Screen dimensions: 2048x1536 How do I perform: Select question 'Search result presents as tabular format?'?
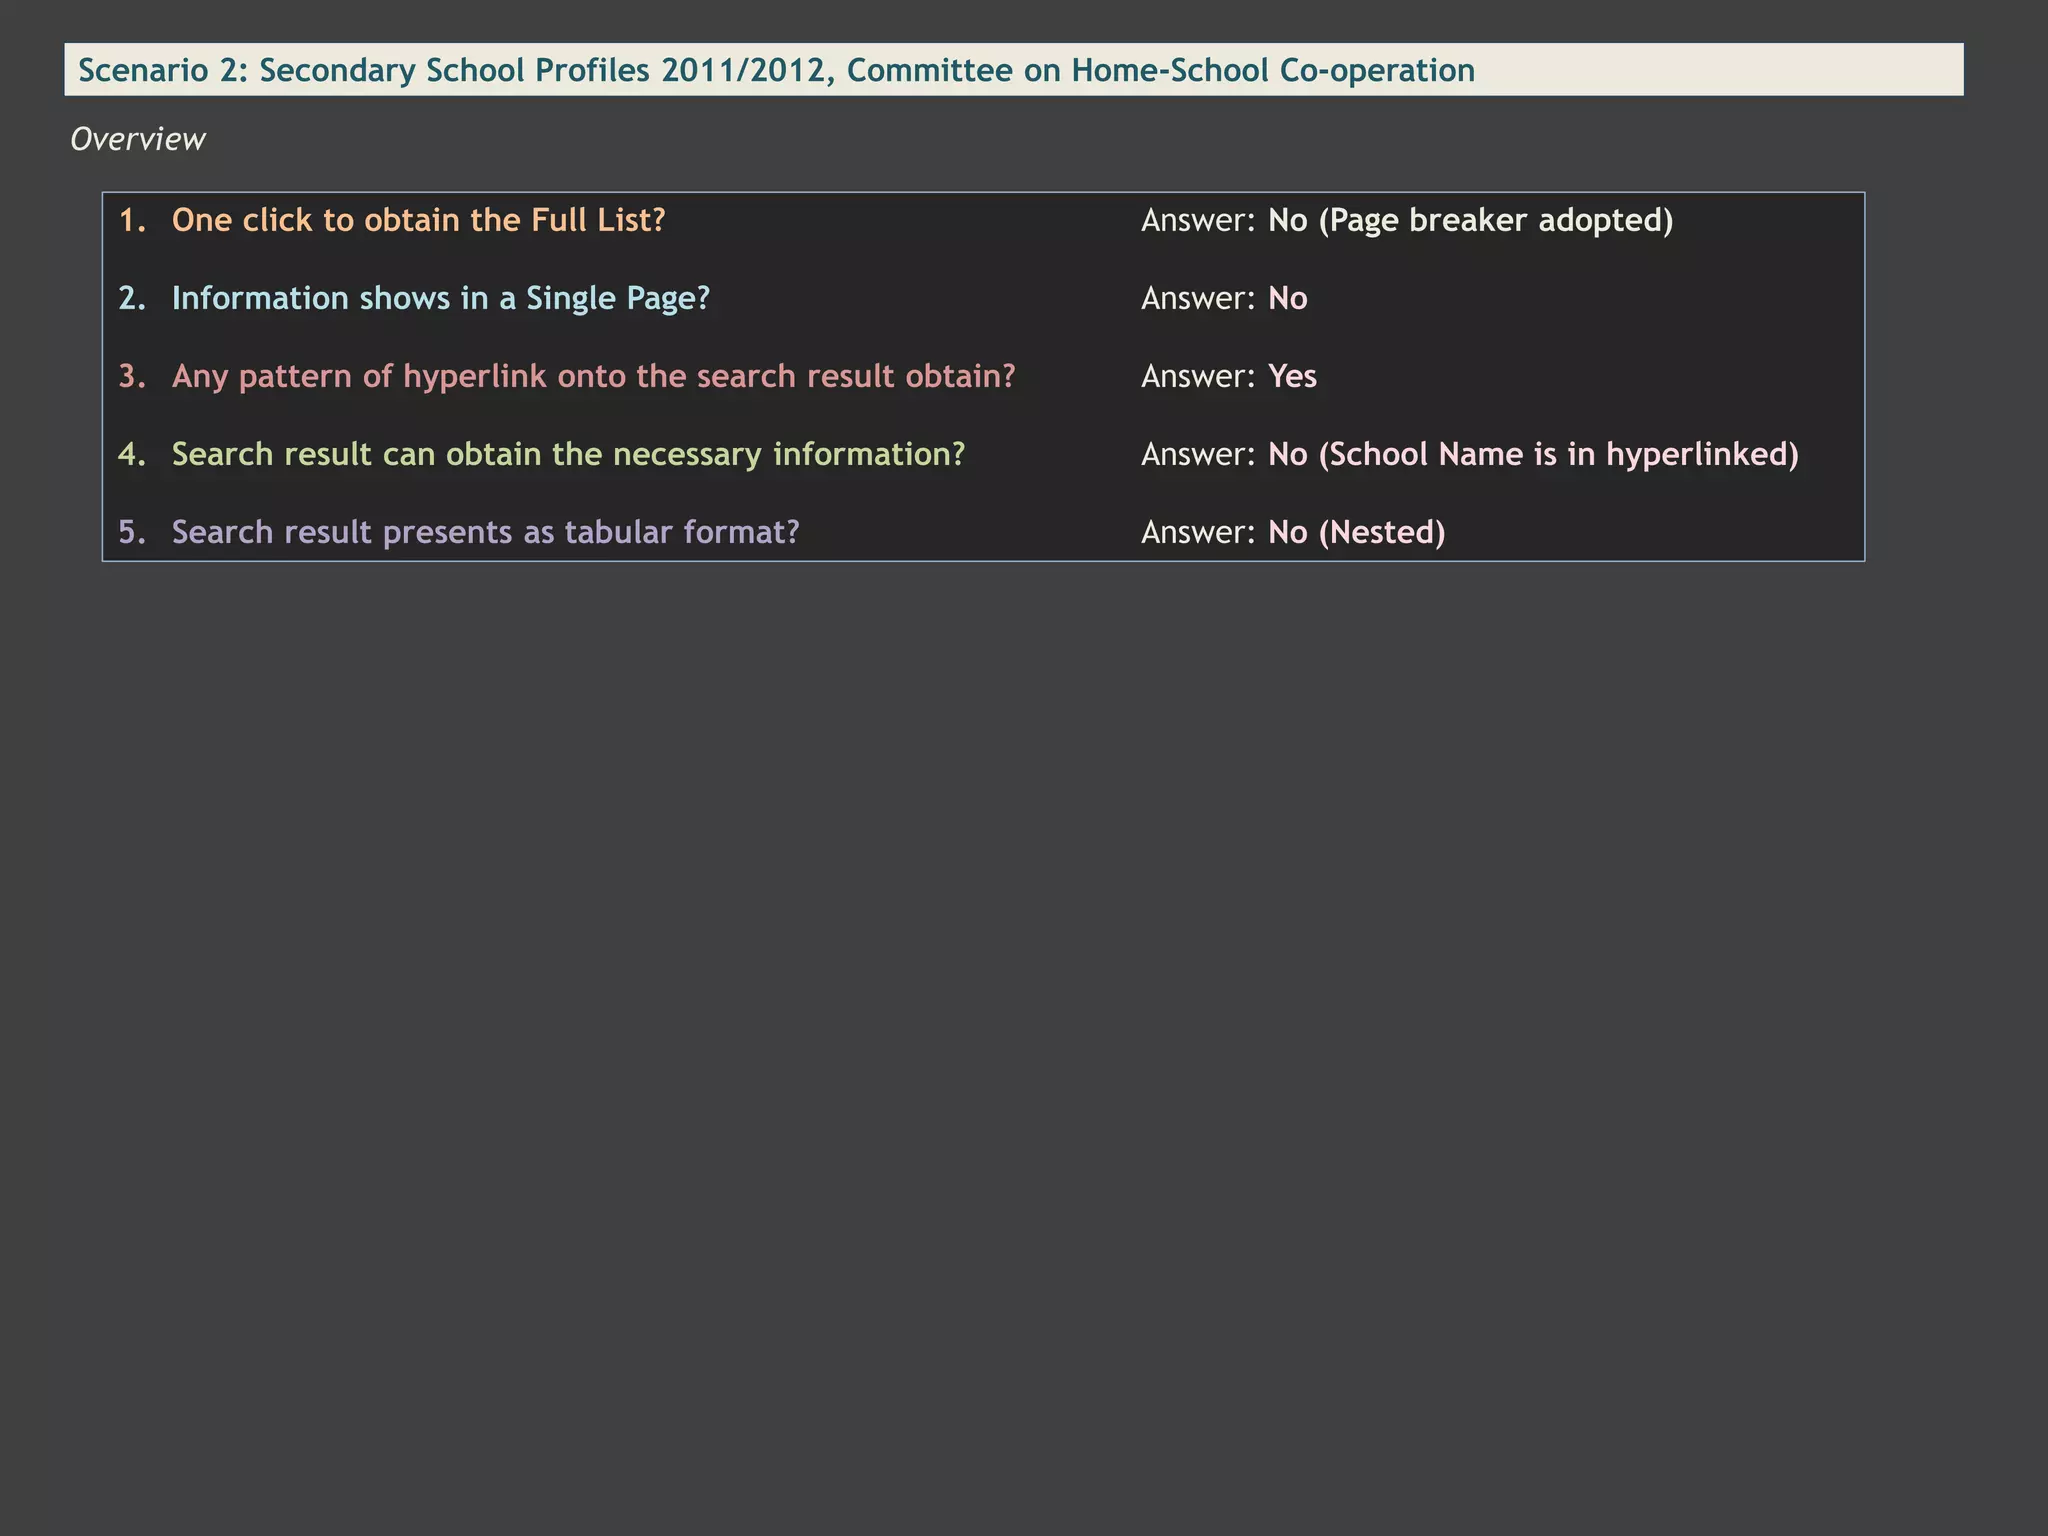pyautogui.click(x=485, y=532)
